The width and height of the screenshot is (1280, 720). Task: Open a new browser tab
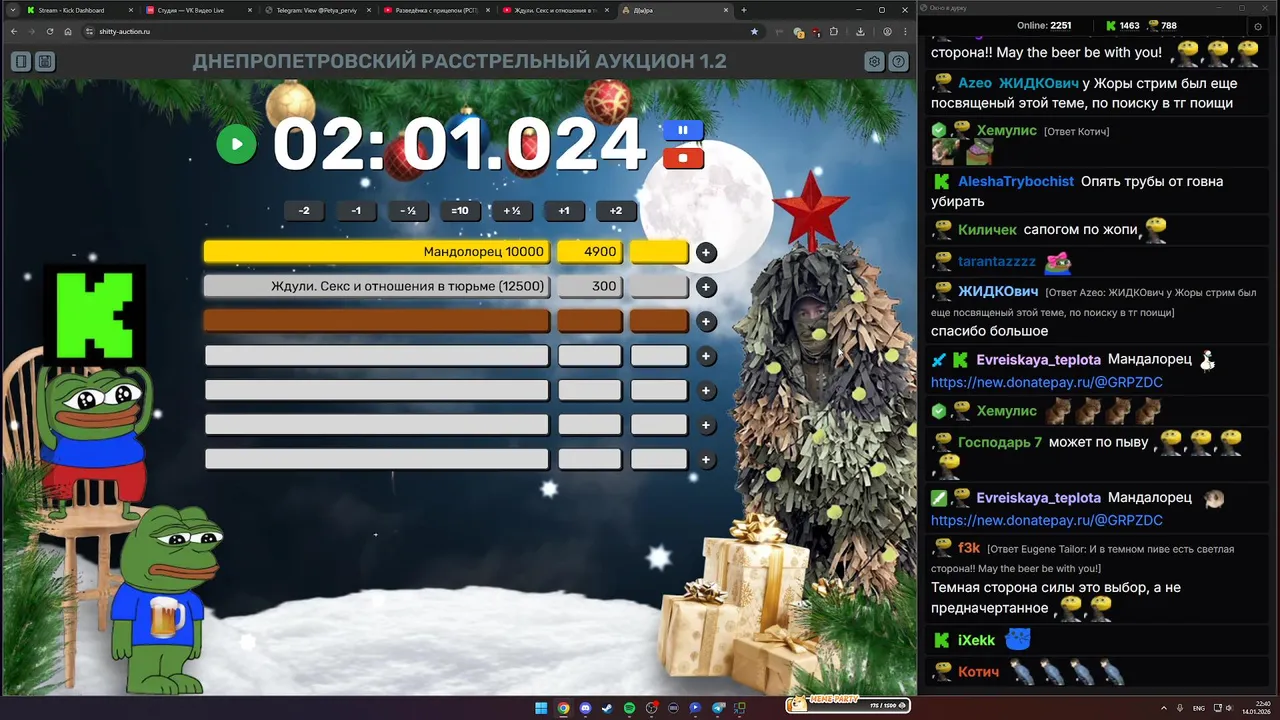pos(743,10)
